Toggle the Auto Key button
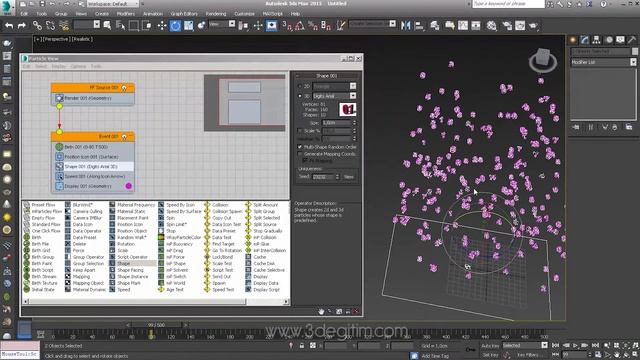The image size is (640, 360). [490, 346]
